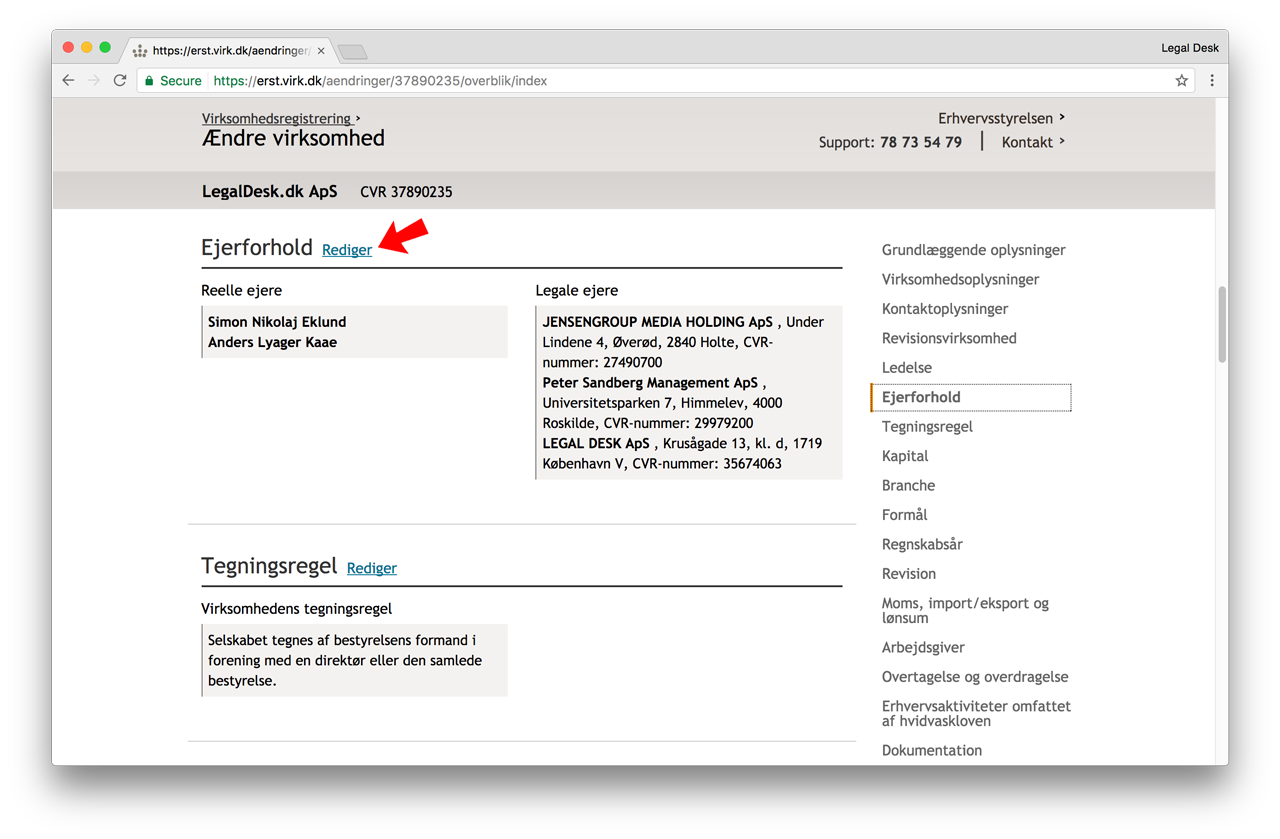Image resolution: width=1280 pixels, height=839 pixels.
Task: Select Tegningsregel in the side menu
Action: (927, 427)
